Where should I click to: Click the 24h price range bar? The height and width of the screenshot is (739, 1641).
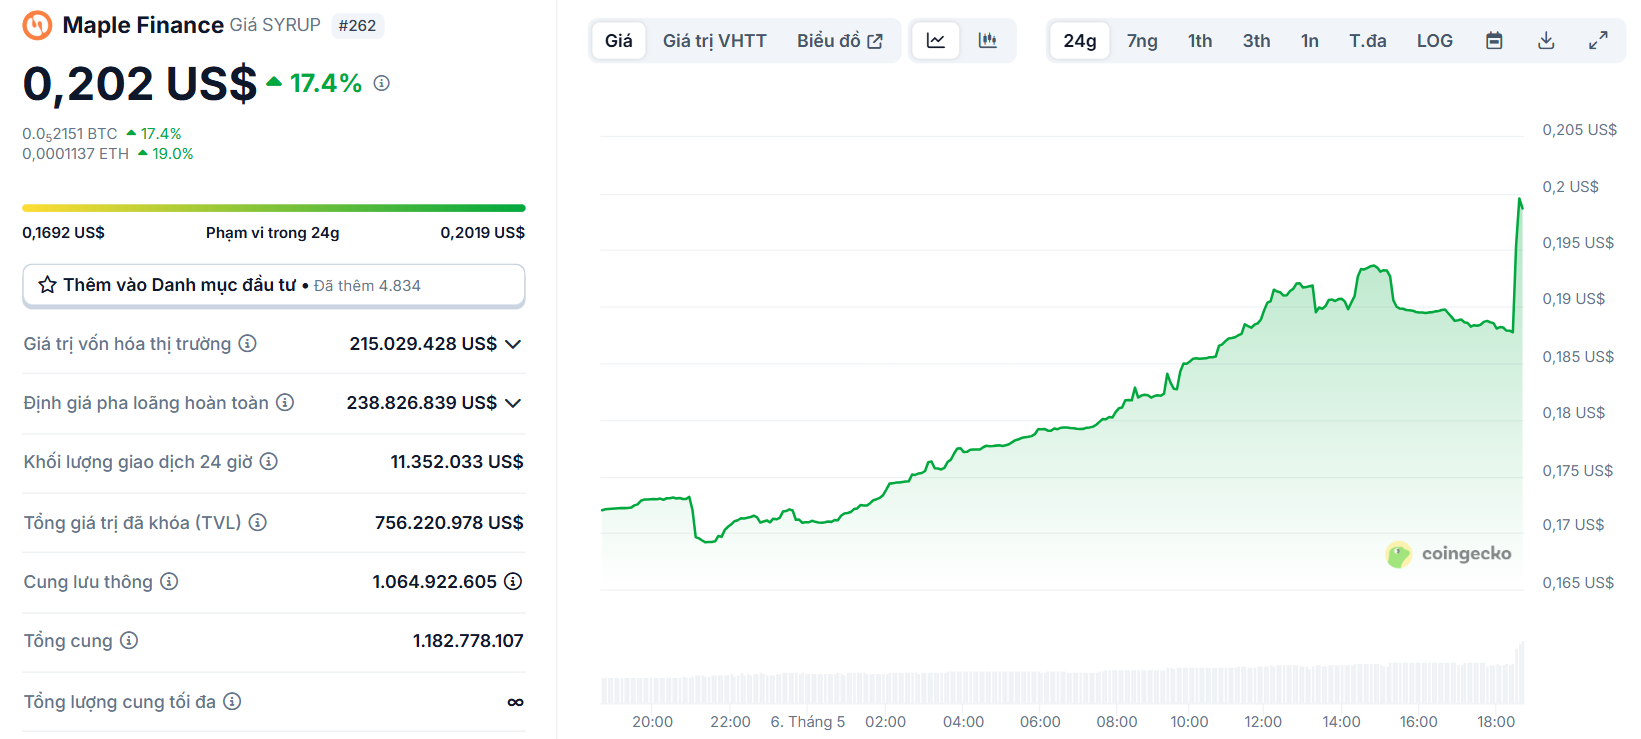pyautogui.click(x=274, y=208)
